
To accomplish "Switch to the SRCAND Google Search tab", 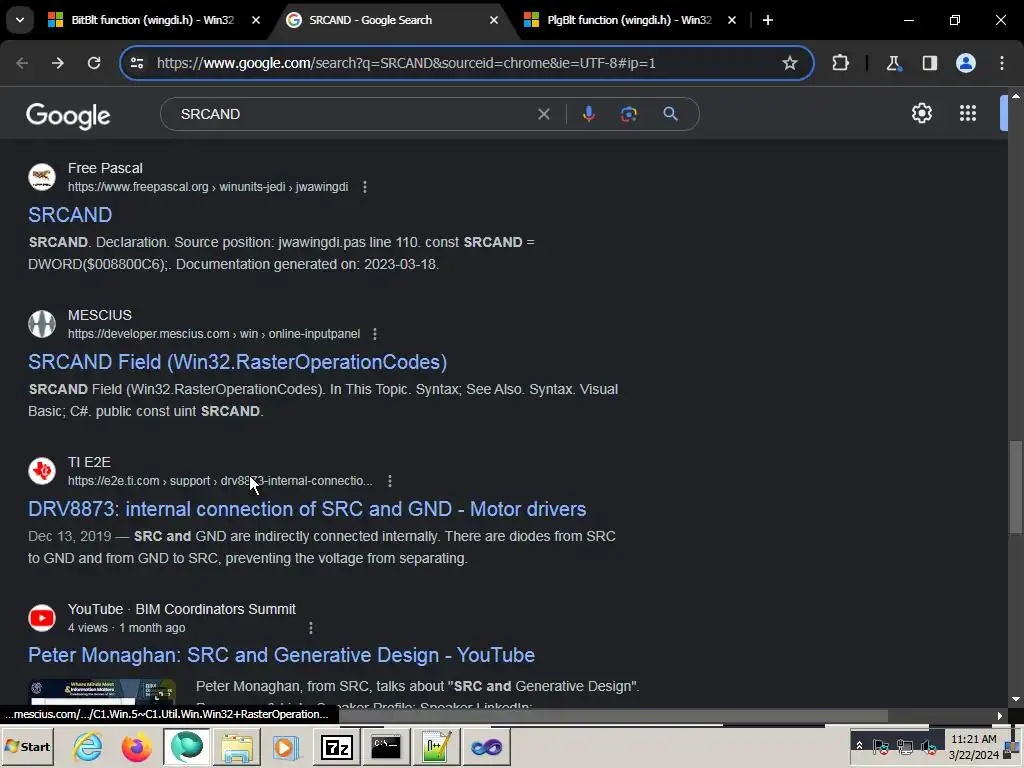I will (x=394, y=20).
